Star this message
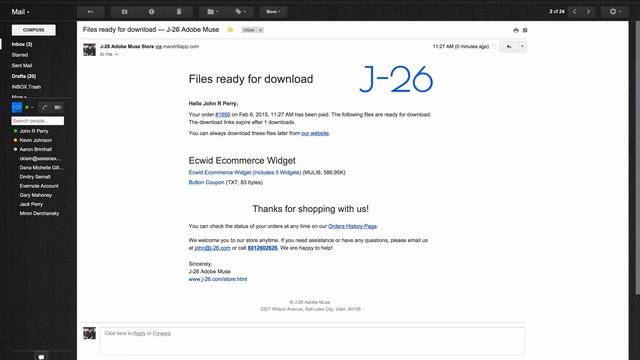The height and width of the screenshot is (360, 640). pos(494,47)
